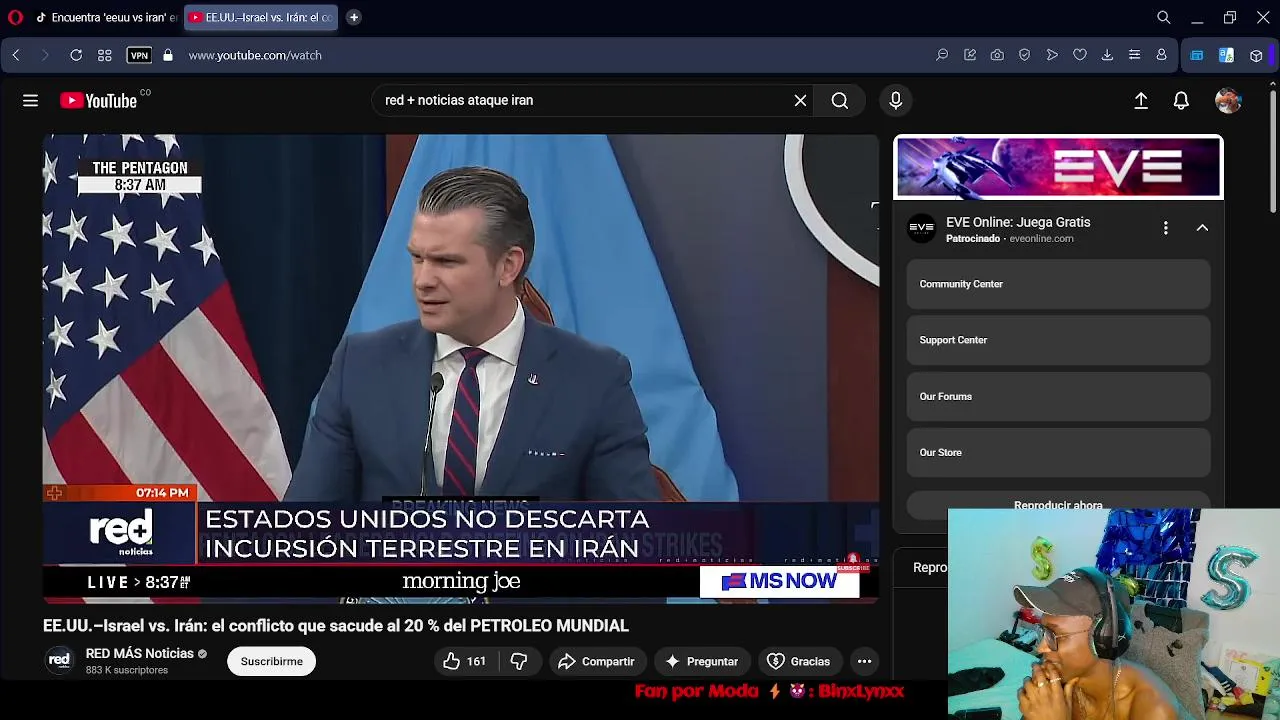
Task: Toggle the Opera VPN badge
Action: coord(139,55)
